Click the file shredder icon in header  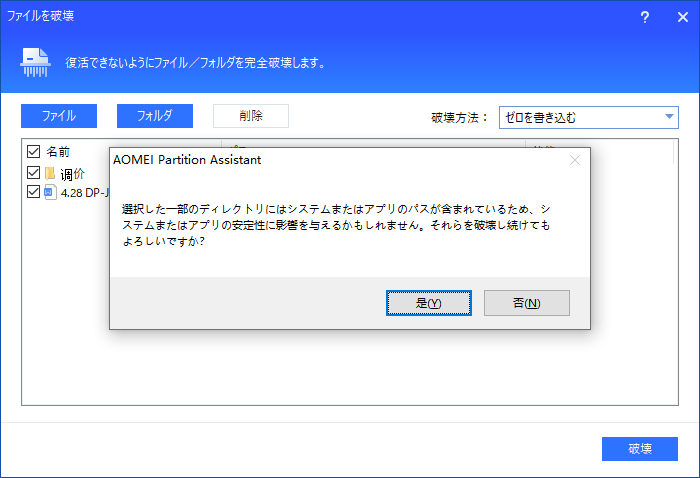35,62
